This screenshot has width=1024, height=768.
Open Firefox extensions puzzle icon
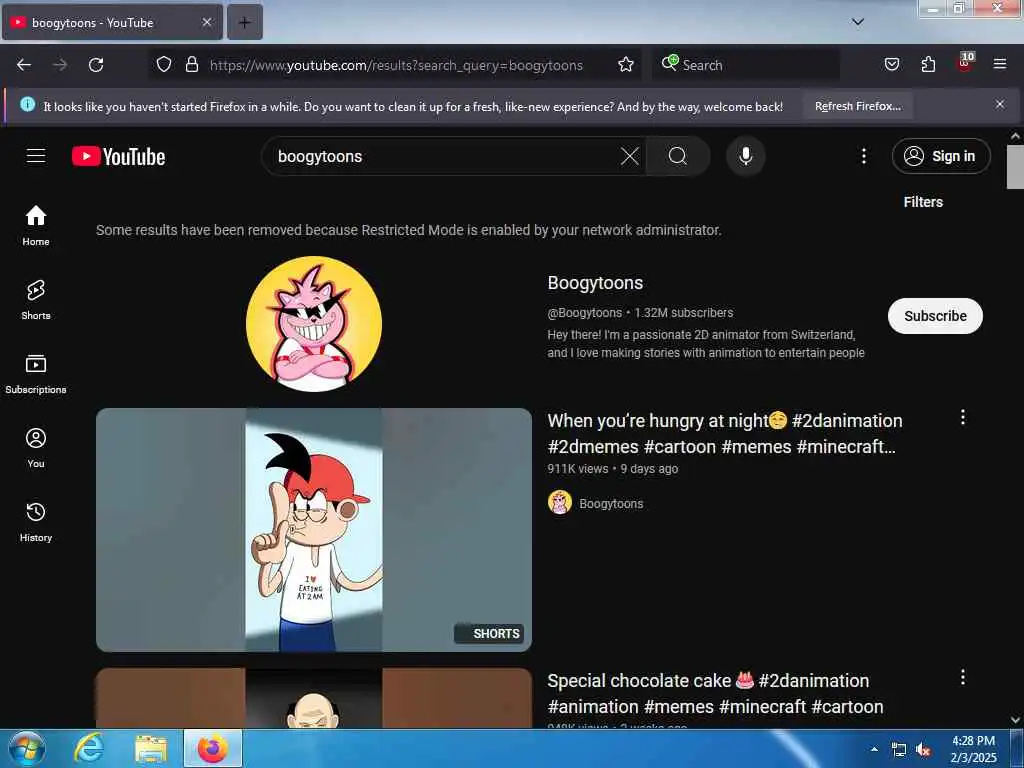tap(928, 64)
